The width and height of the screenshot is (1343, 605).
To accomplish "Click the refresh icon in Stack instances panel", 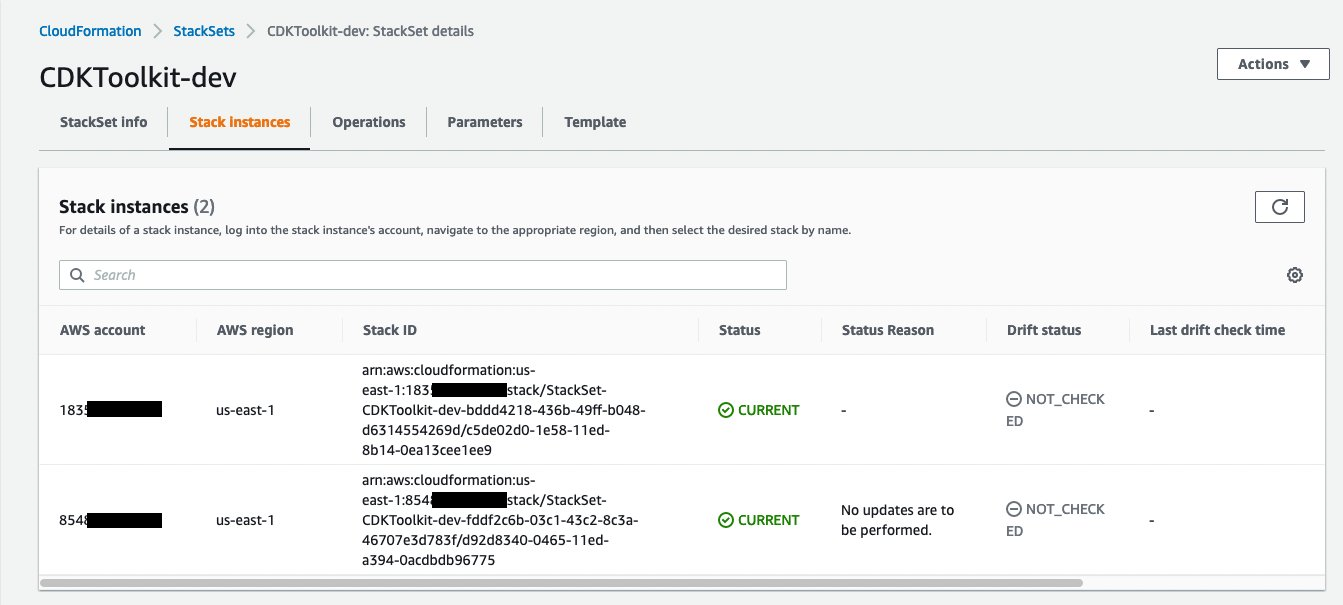I will [1280, 207].
